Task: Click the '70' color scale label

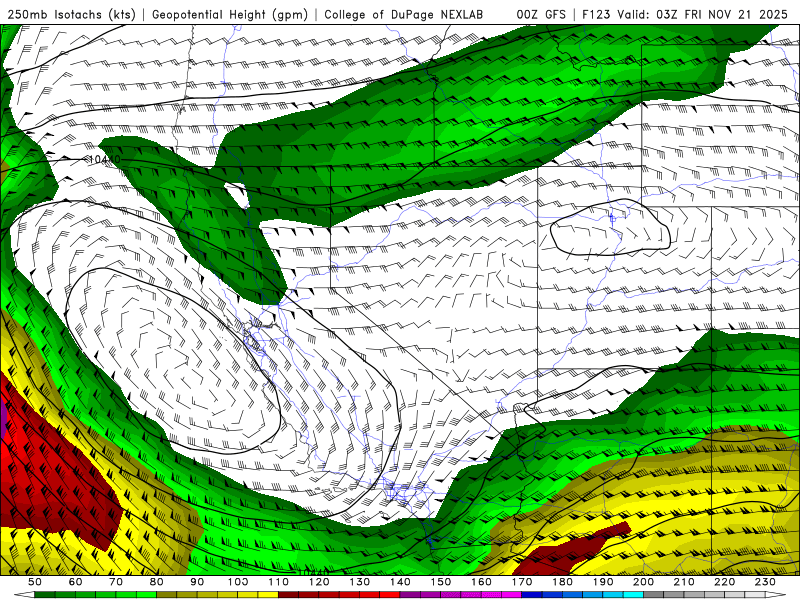Action: tap(116, 582)
